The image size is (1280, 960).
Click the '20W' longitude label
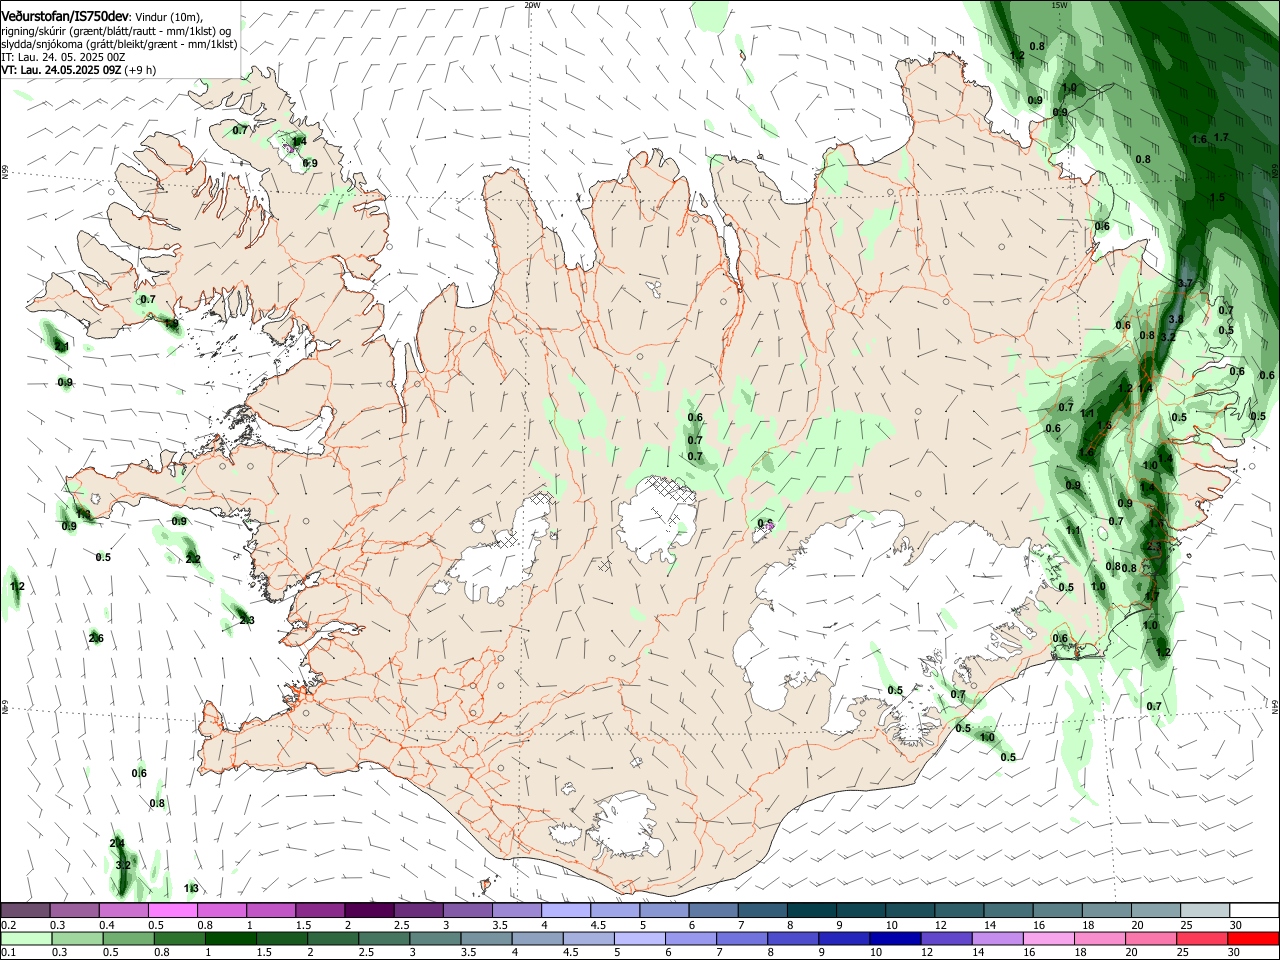click(532, 5)
